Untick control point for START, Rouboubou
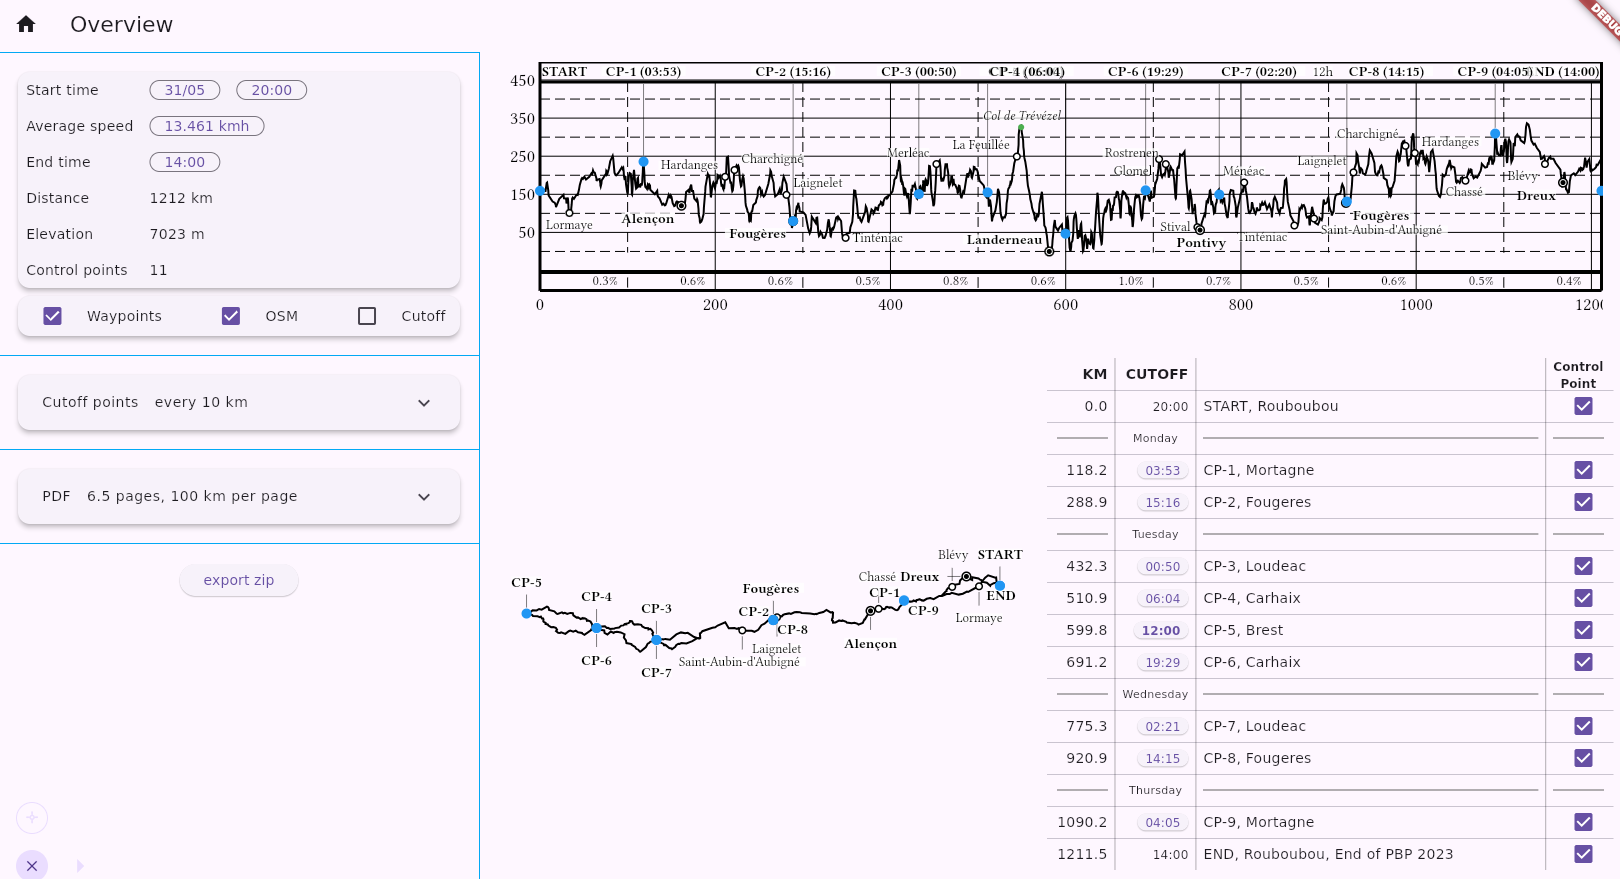This screenshot has width=1620, height=879. pyautogui.click(x=1583, y=406)
